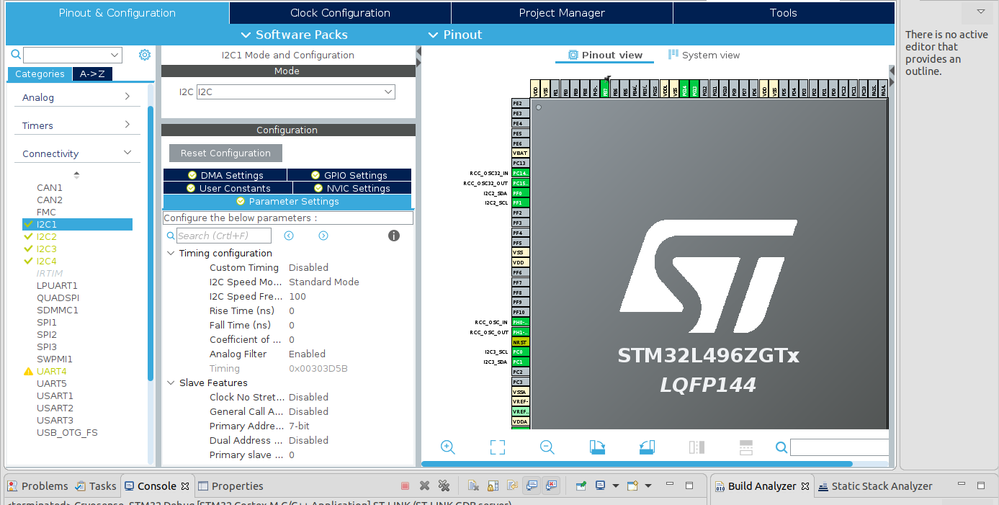Click the Reset Configuration button
Screen dimensions: 999x505
[226, 153]
